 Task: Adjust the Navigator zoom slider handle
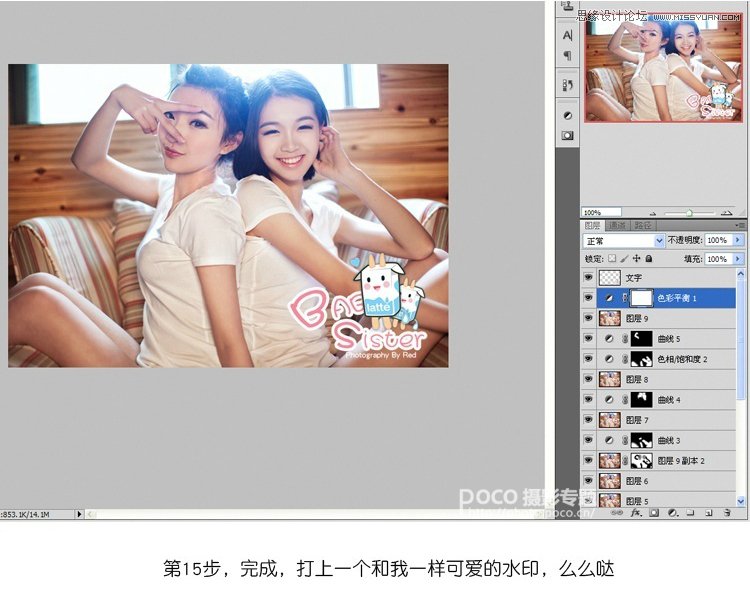pyautogui.click(x=689, y=213)
